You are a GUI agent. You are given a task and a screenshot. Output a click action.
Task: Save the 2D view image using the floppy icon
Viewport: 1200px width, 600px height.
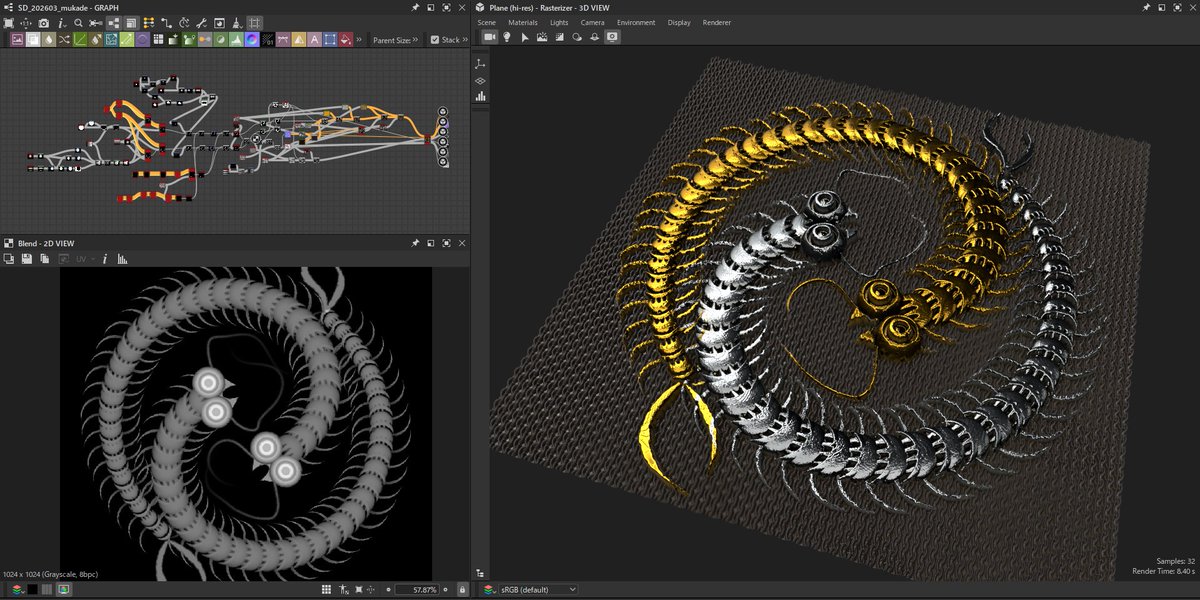pos(27,259)
